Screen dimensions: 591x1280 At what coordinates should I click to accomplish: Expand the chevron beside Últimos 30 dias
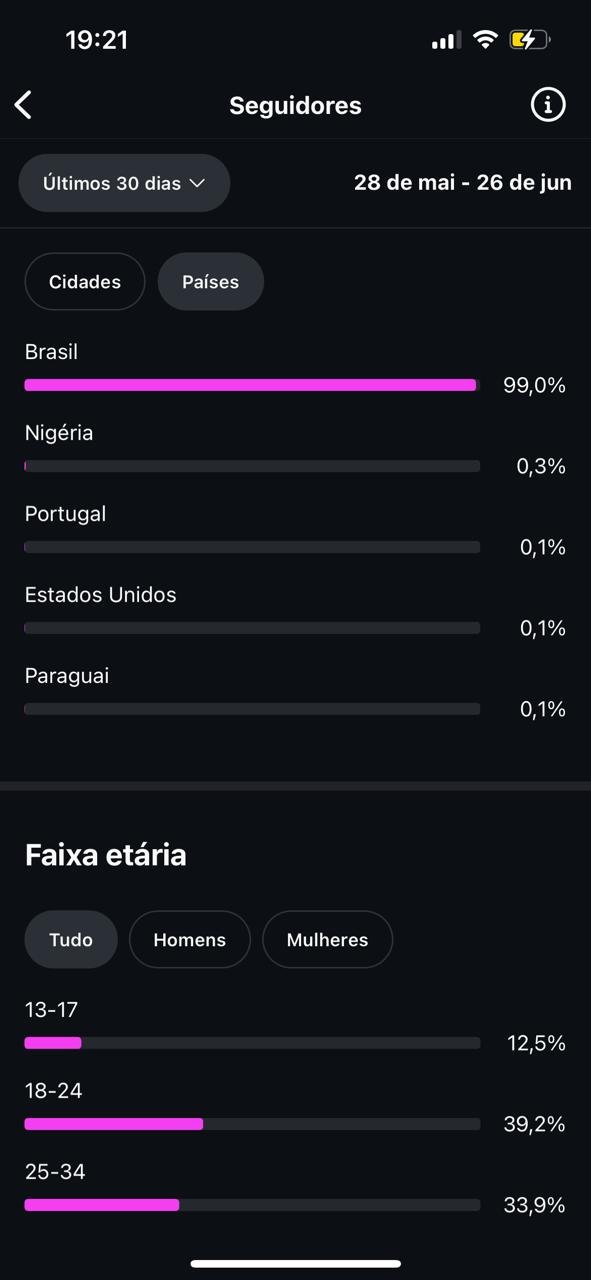pos(197,183)
